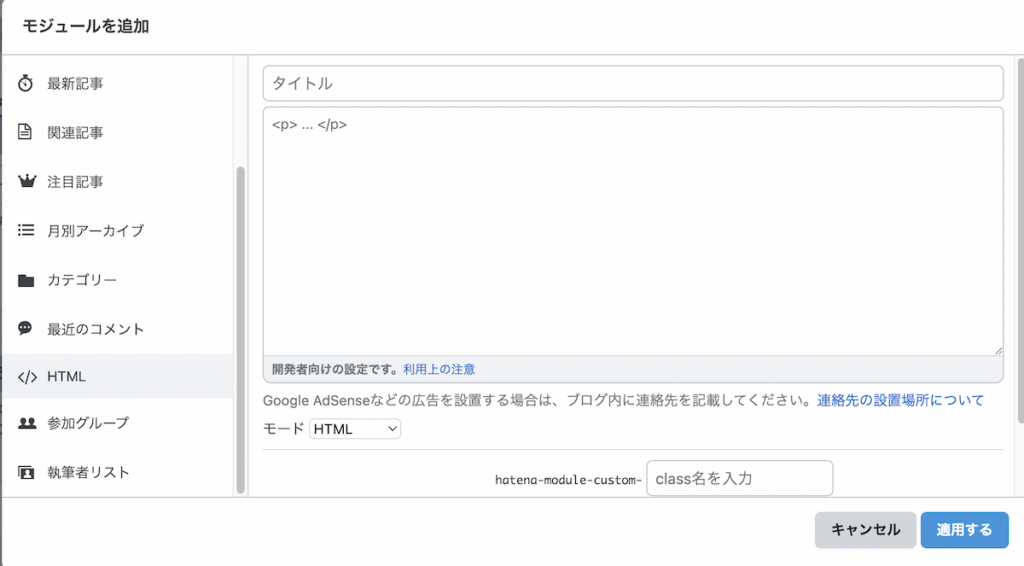The image size is (1024, 566).
Task: Click into the HTML code textarea
Action: (633, 232)
